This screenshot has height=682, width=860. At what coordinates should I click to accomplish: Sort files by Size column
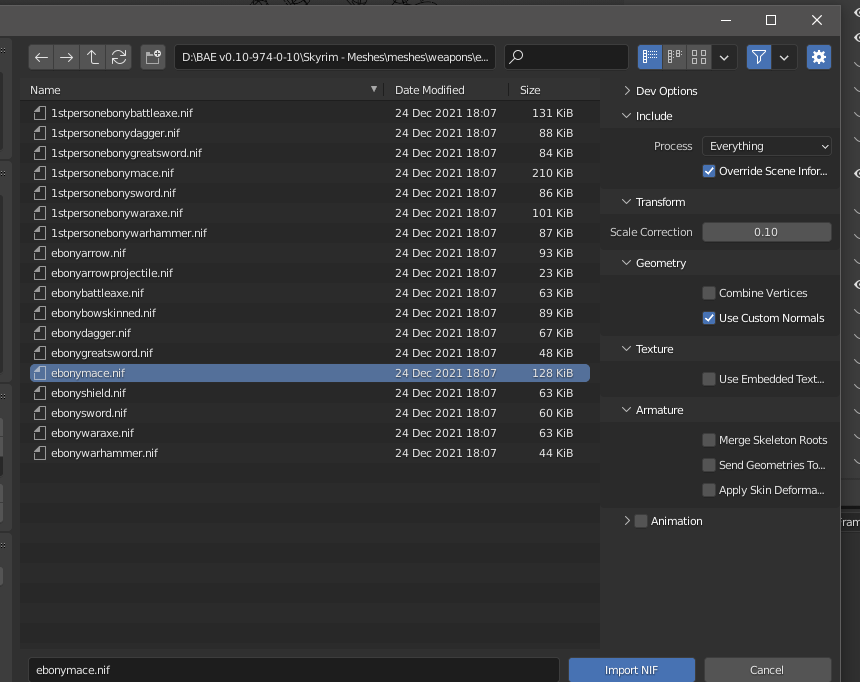coord(553,90)
